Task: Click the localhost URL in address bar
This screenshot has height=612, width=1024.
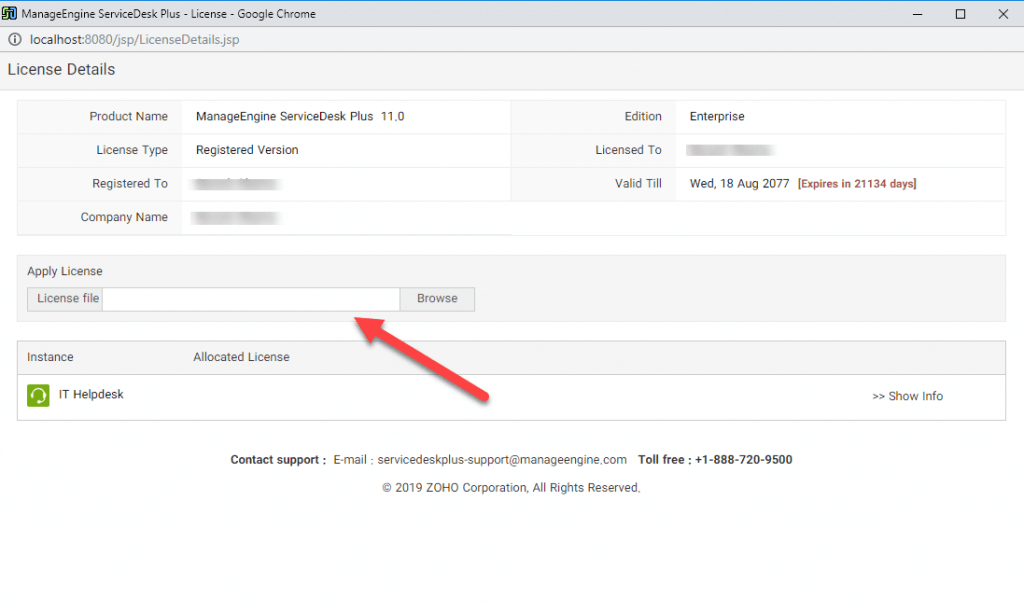Action: [135, 39]
